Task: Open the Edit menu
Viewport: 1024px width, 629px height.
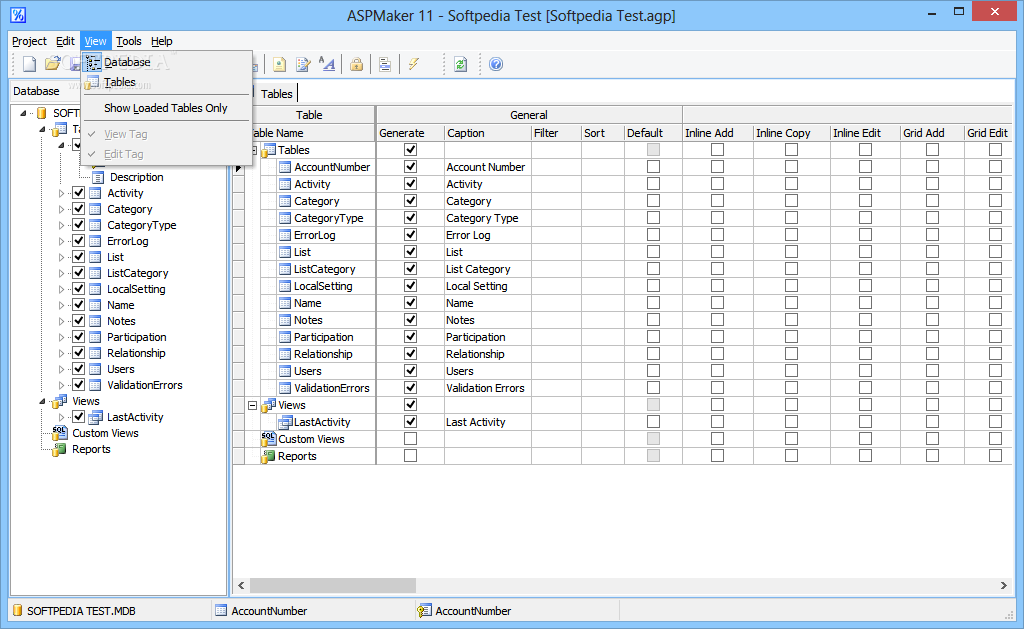Action: [65, 41]
